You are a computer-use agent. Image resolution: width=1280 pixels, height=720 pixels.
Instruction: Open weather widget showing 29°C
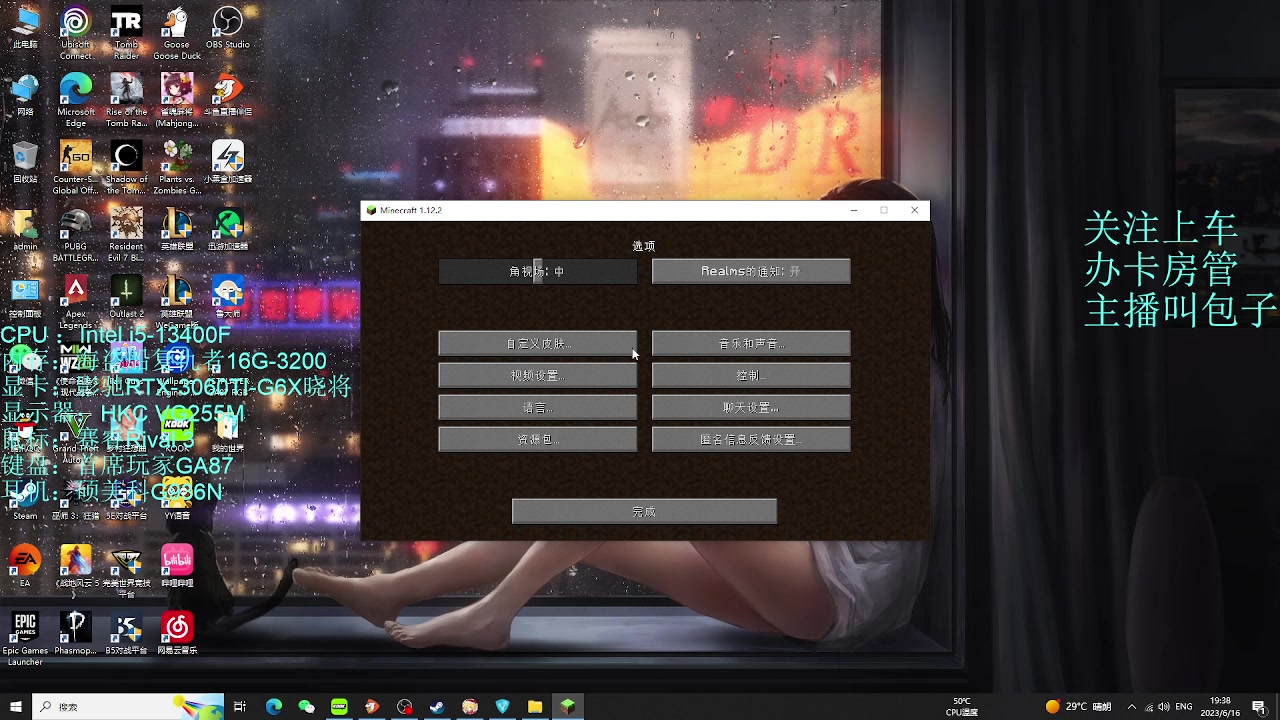tap(1078, 707)
